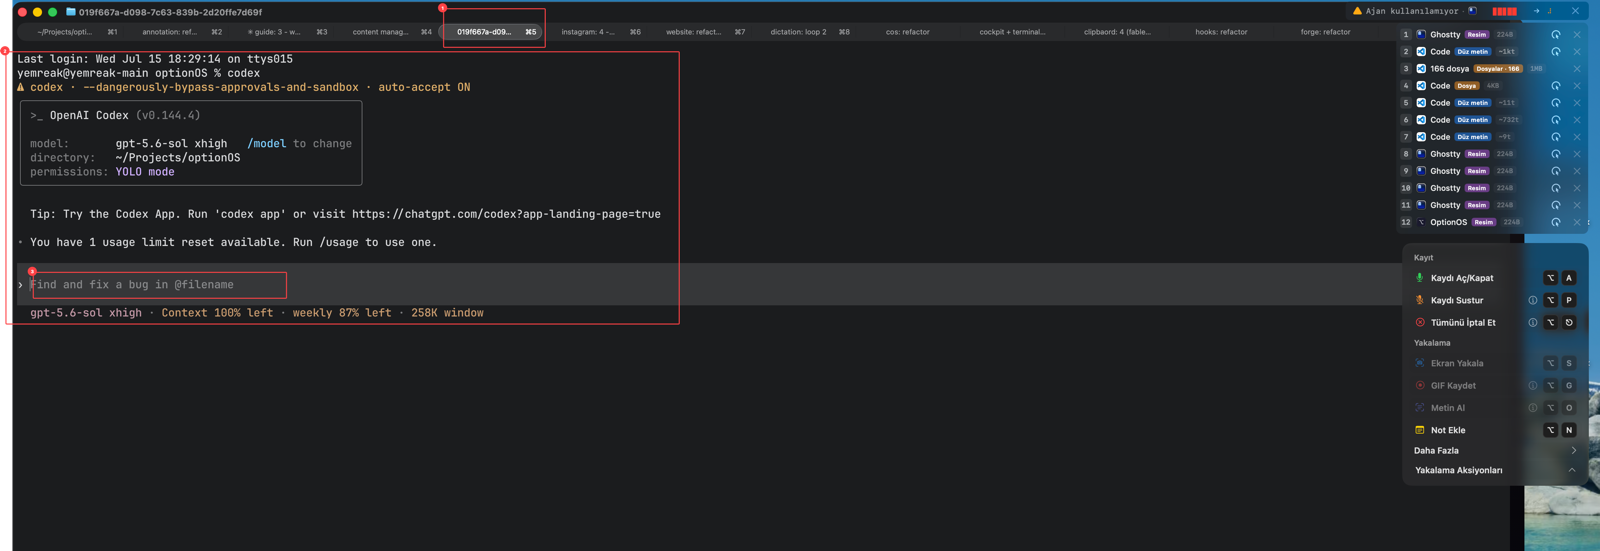1600x551 pixels.
Task: Click the red bars indicator in the top bar
Action: [x=1504, y=11]
